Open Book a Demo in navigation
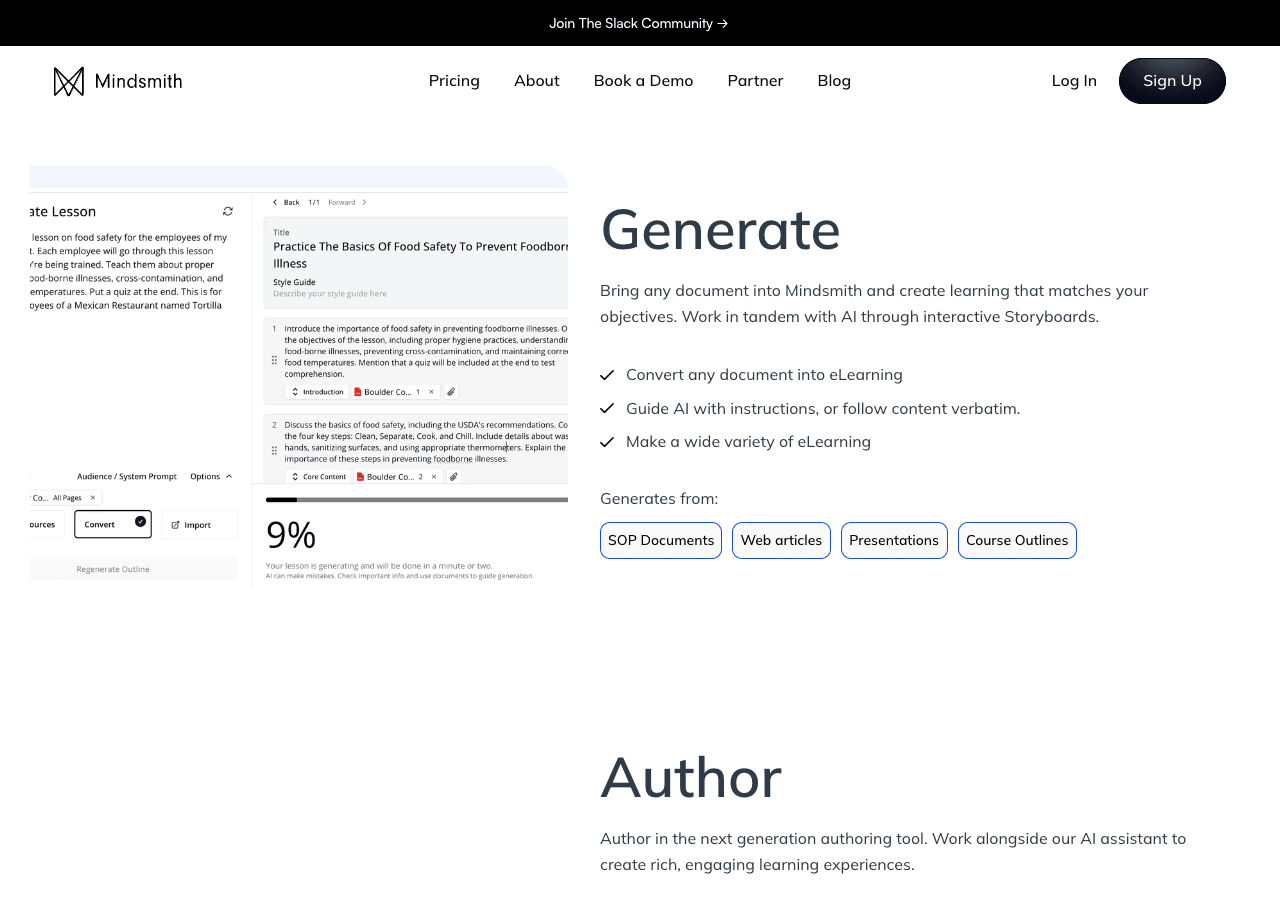The width and height of the screenshot is (1280, 900). coord(643,81)
